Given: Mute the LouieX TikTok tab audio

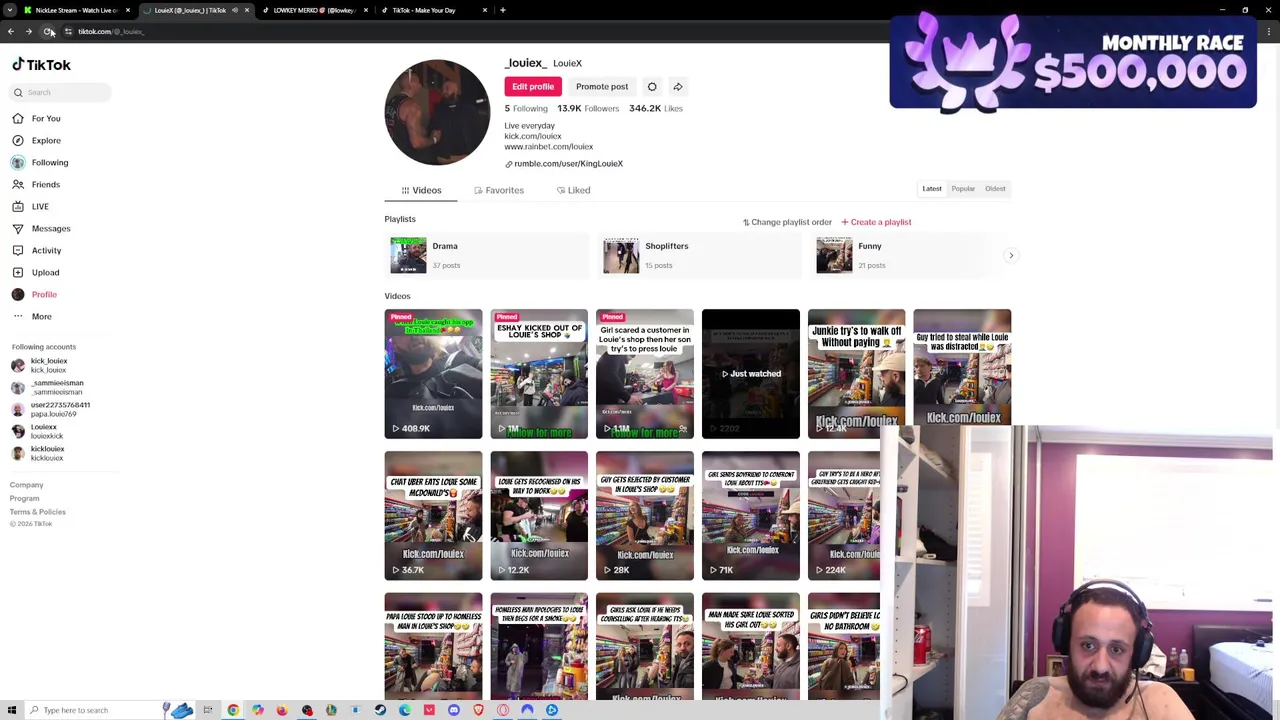Looking at the screenshot, I should 235,10.
